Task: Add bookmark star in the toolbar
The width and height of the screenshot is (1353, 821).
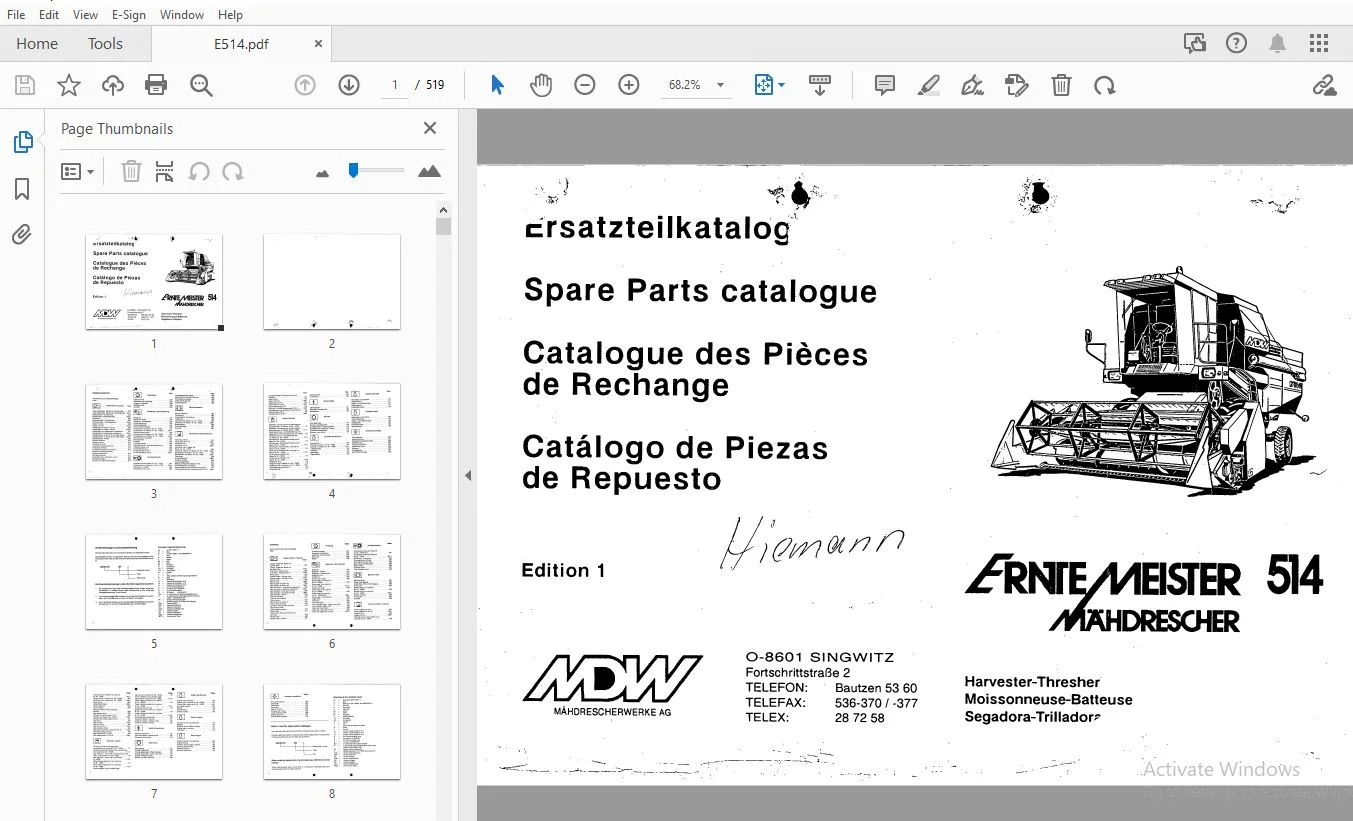Action: [x=69, y=86]
